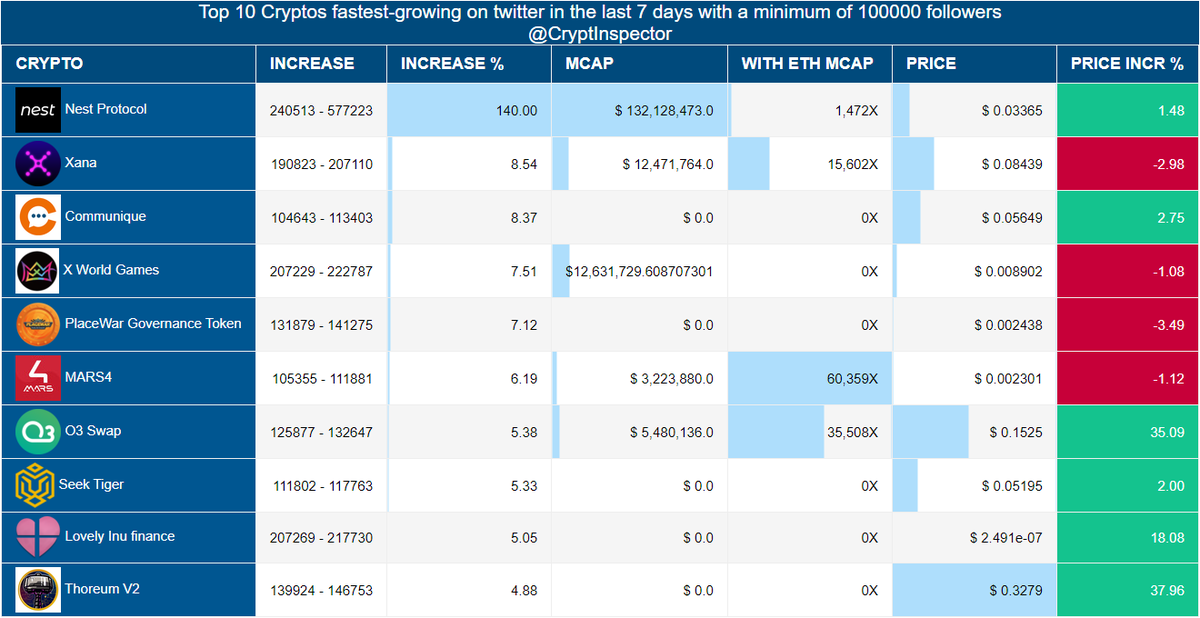
Task: Click the Lovely Inu finance heart logo
Action: (x=38, y=538)
